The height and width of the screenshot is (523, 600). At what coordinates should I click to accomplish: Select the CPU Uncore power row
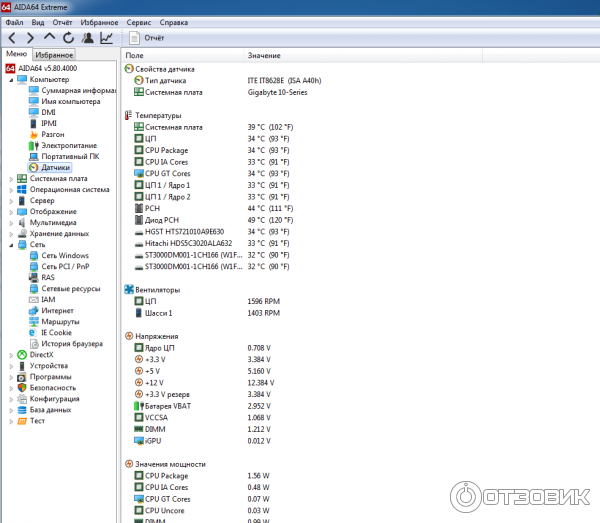[x=202, y=510]
